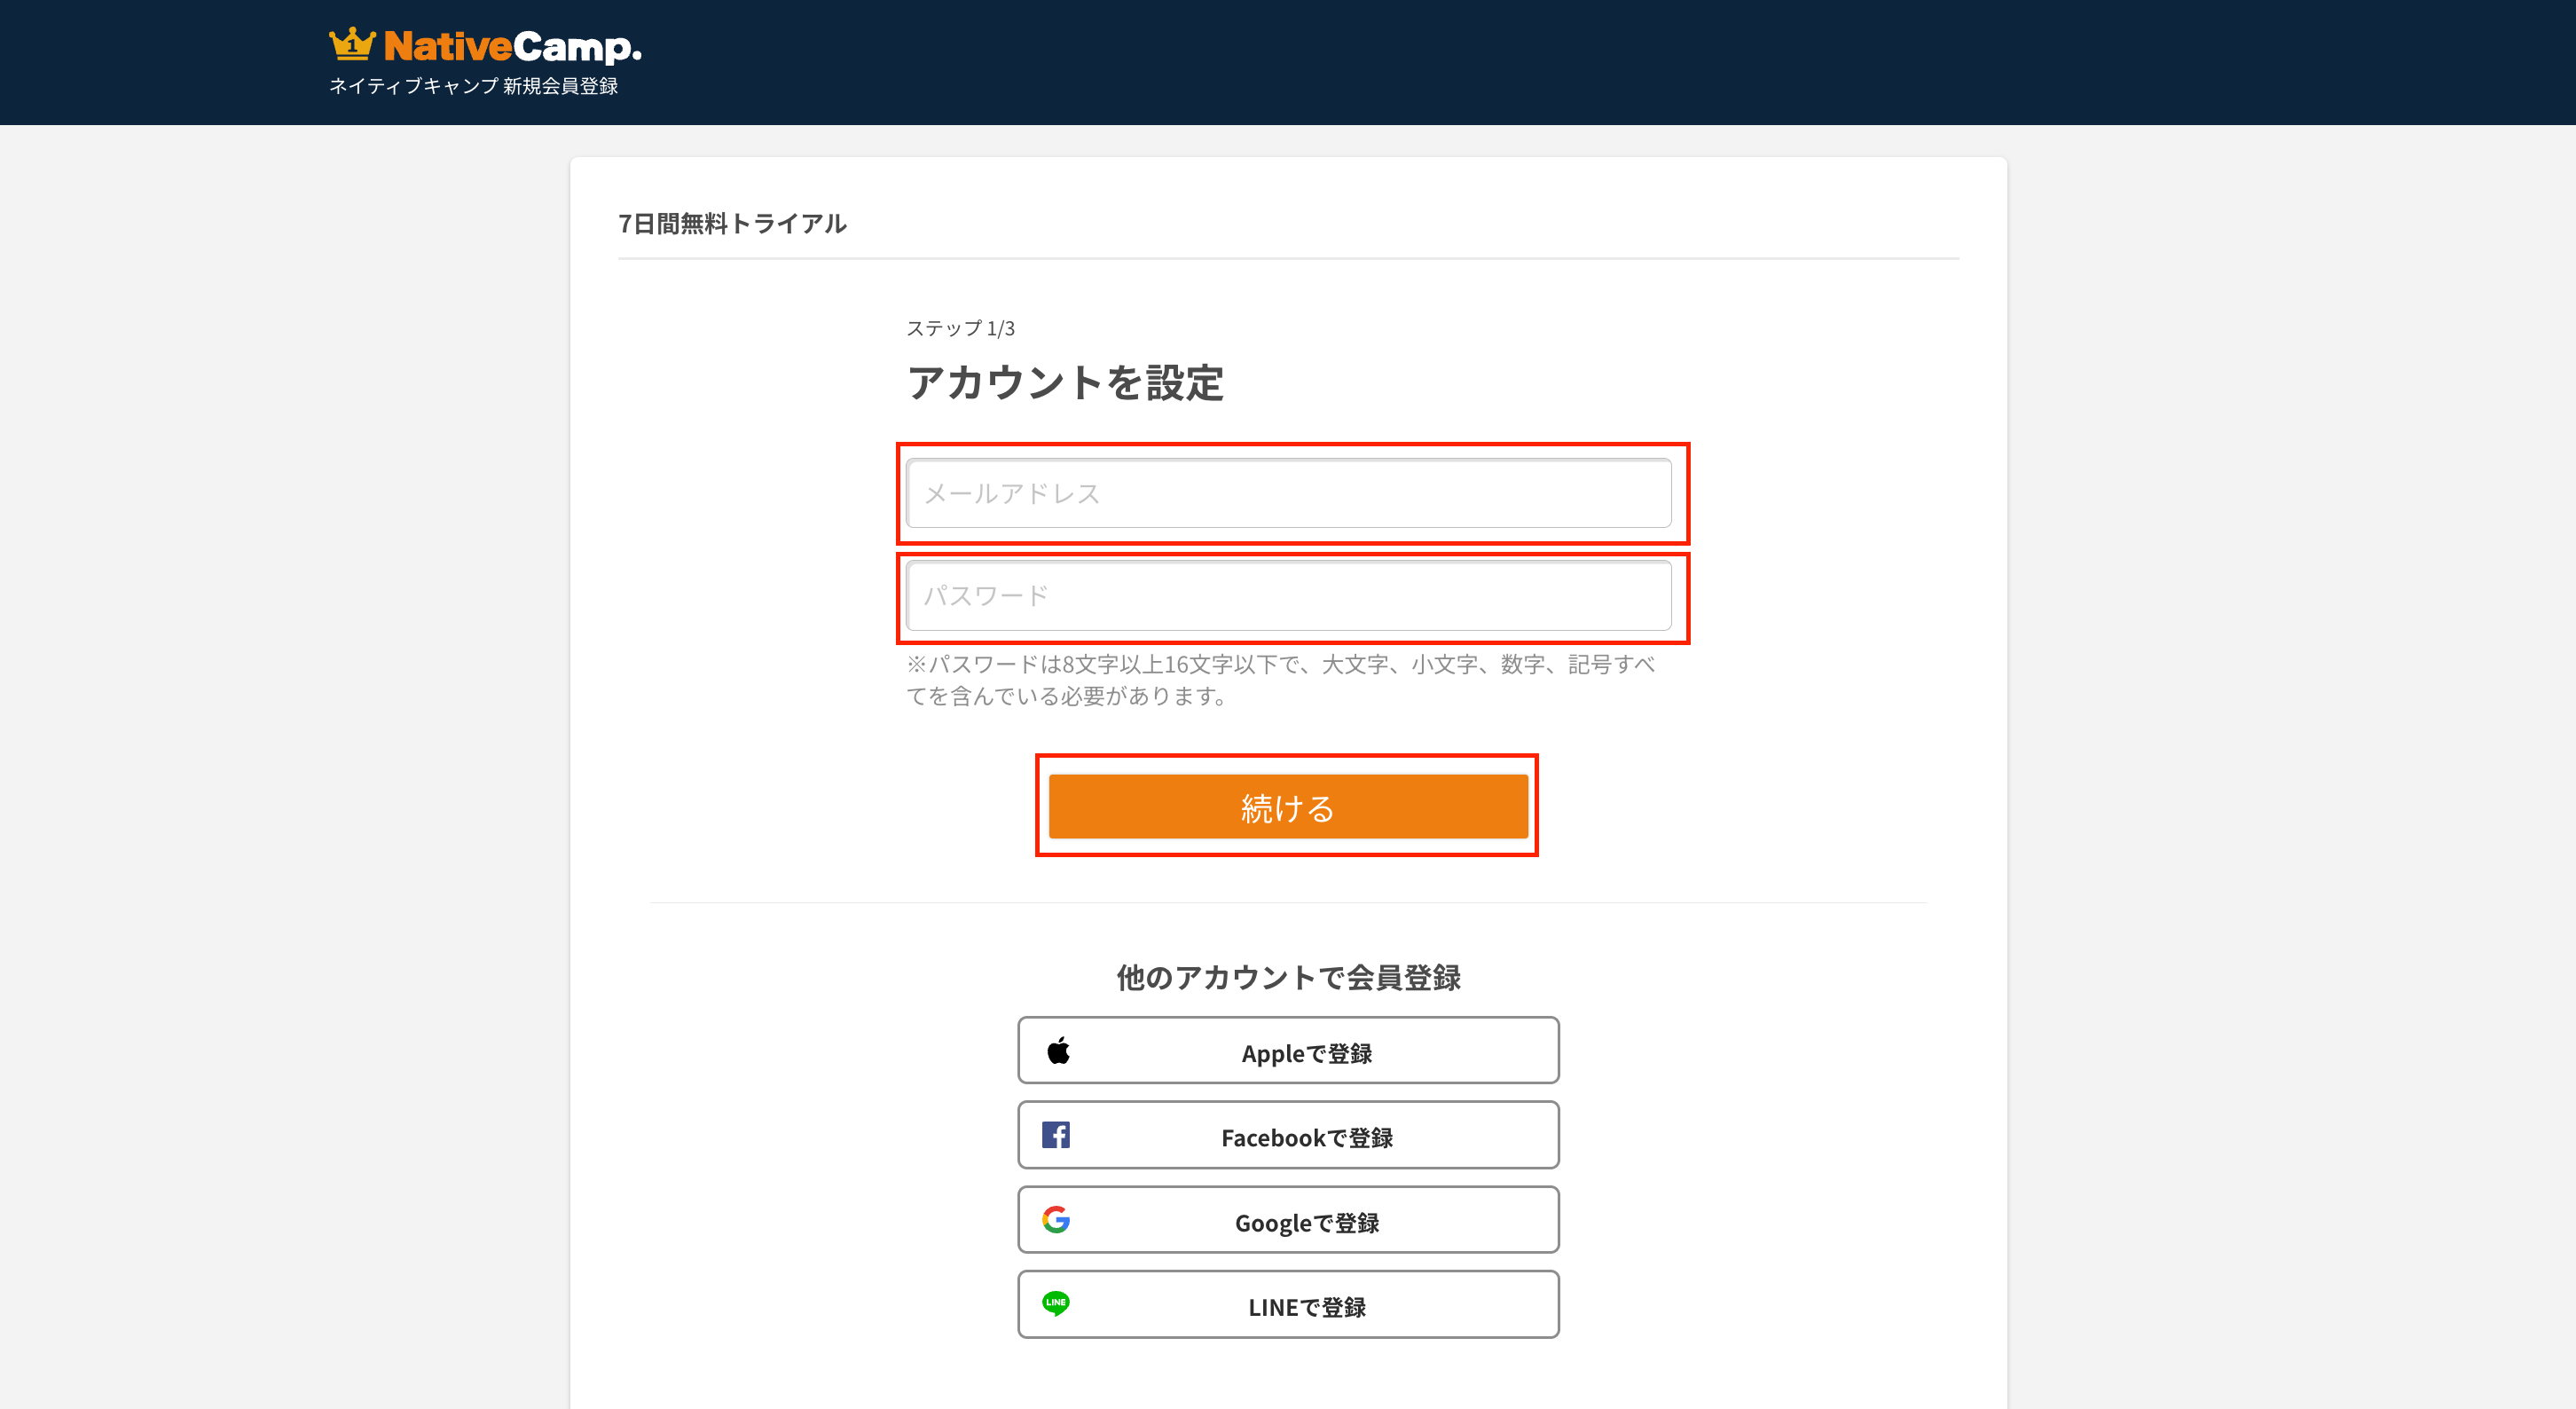Viewport: 2576px width, 1409px height.
Task: Click the 他のアカウントで会員登録 heading
Action: click(1288, 977)
